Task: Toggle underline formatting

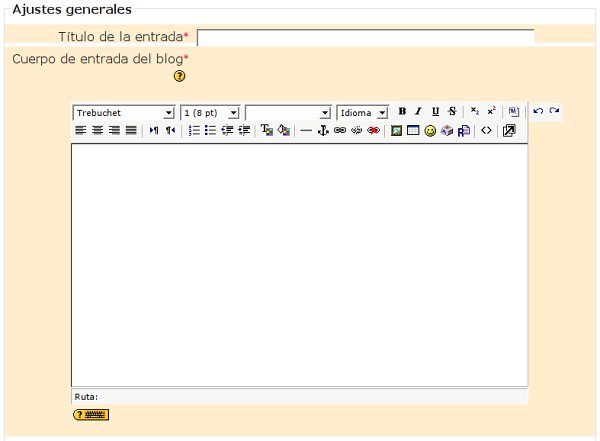Action: [435, 111]
